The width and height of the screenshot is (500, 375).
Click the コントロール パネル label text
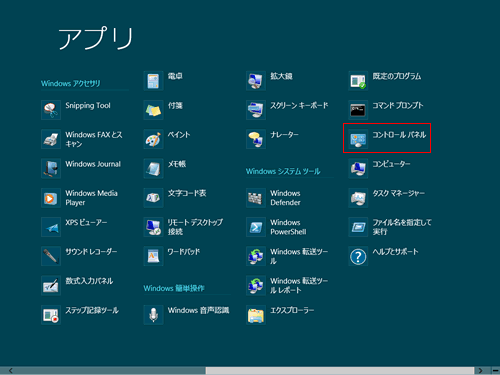click(399, 135)
